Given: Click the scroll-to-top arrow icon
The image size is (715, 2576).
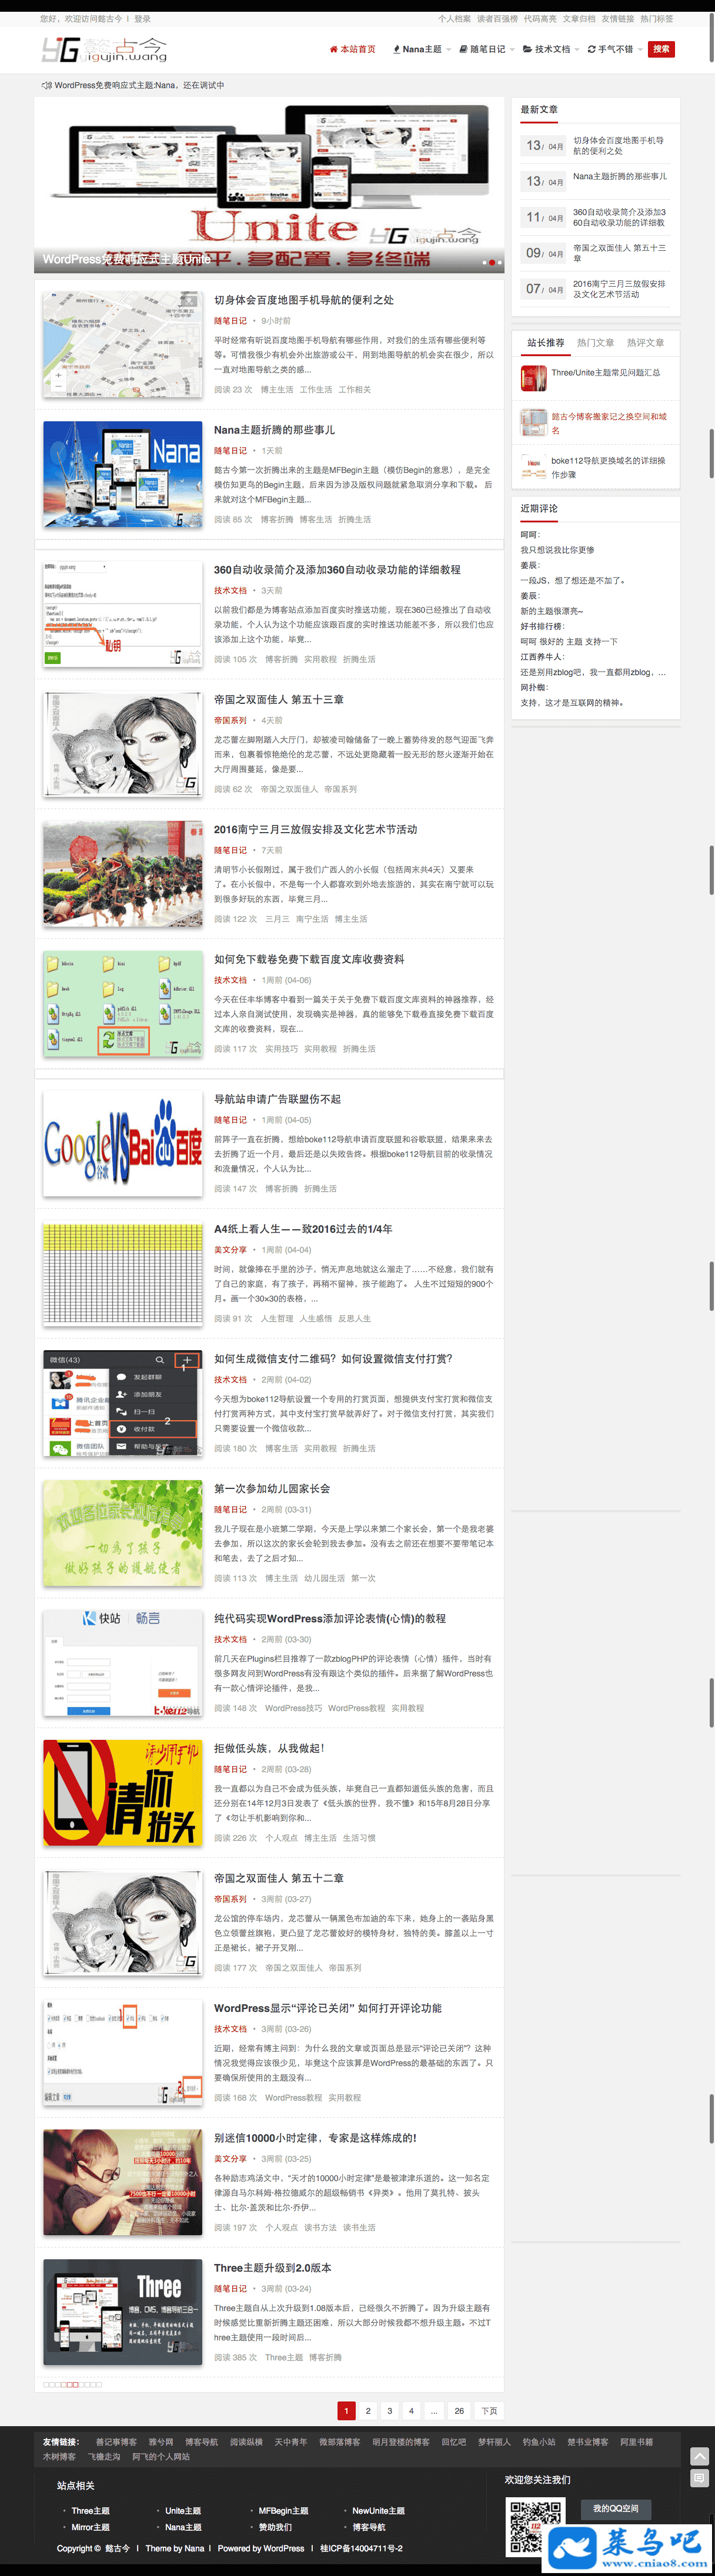Looking at the screenshot, I should [x=699, y=2456].
